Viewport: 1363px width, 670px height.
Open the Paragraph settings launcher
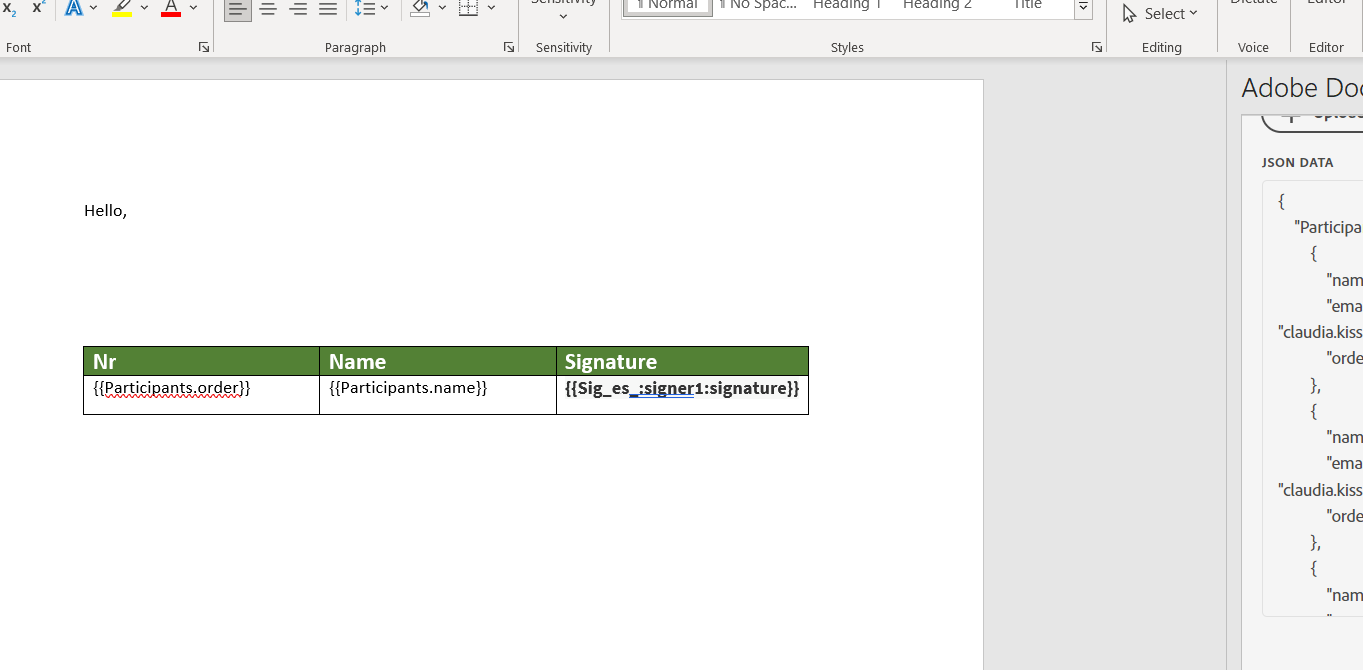point(509,47)
